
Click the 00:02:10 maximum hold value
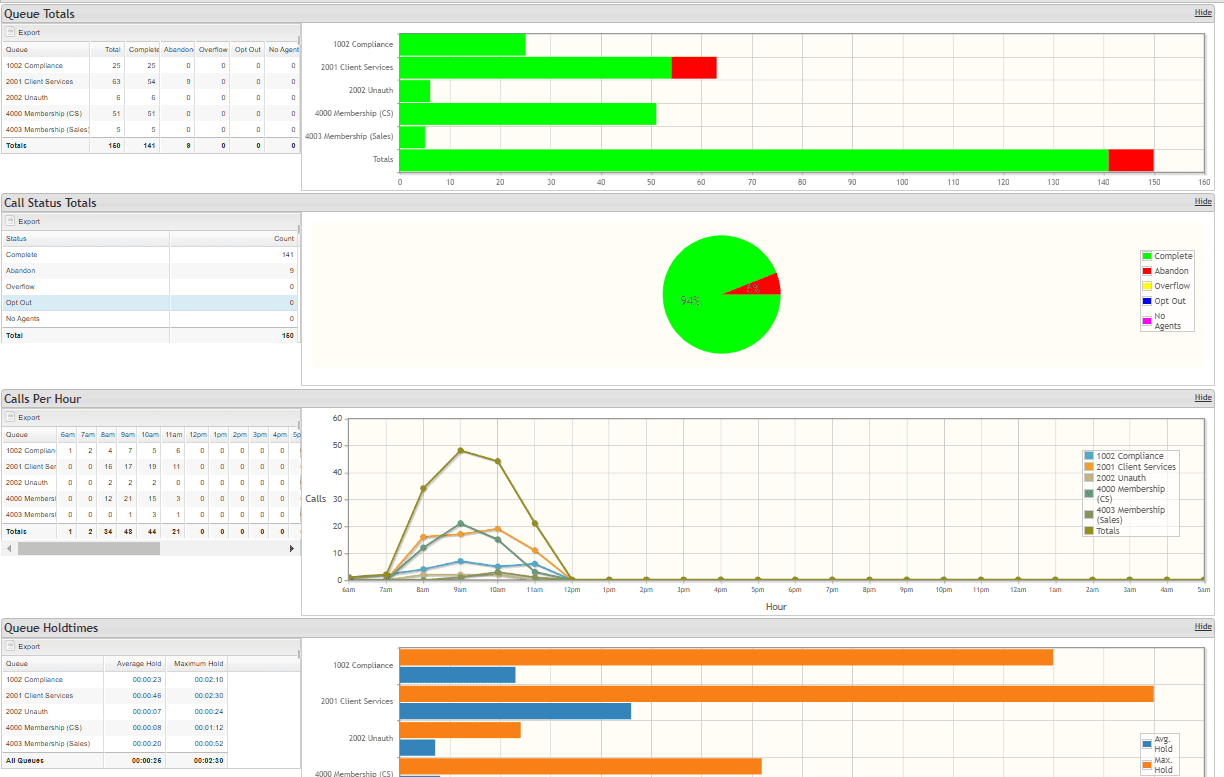(x=209, y=680)
